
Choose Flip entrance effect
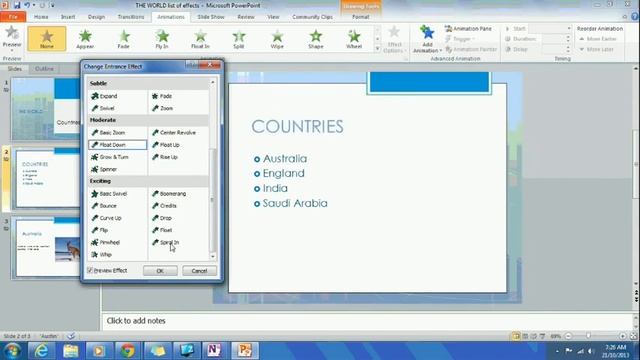click(100, 230)
